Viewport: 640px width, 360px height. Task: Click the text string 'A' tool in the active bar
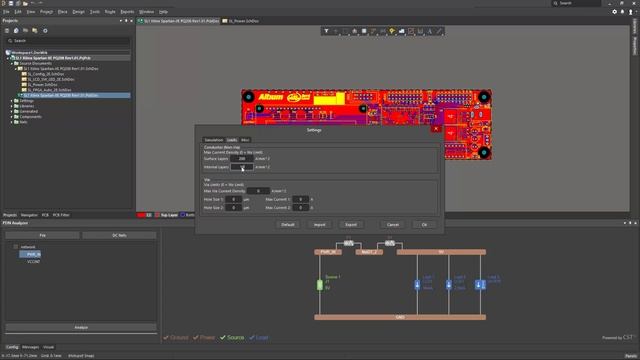[429, 31]
